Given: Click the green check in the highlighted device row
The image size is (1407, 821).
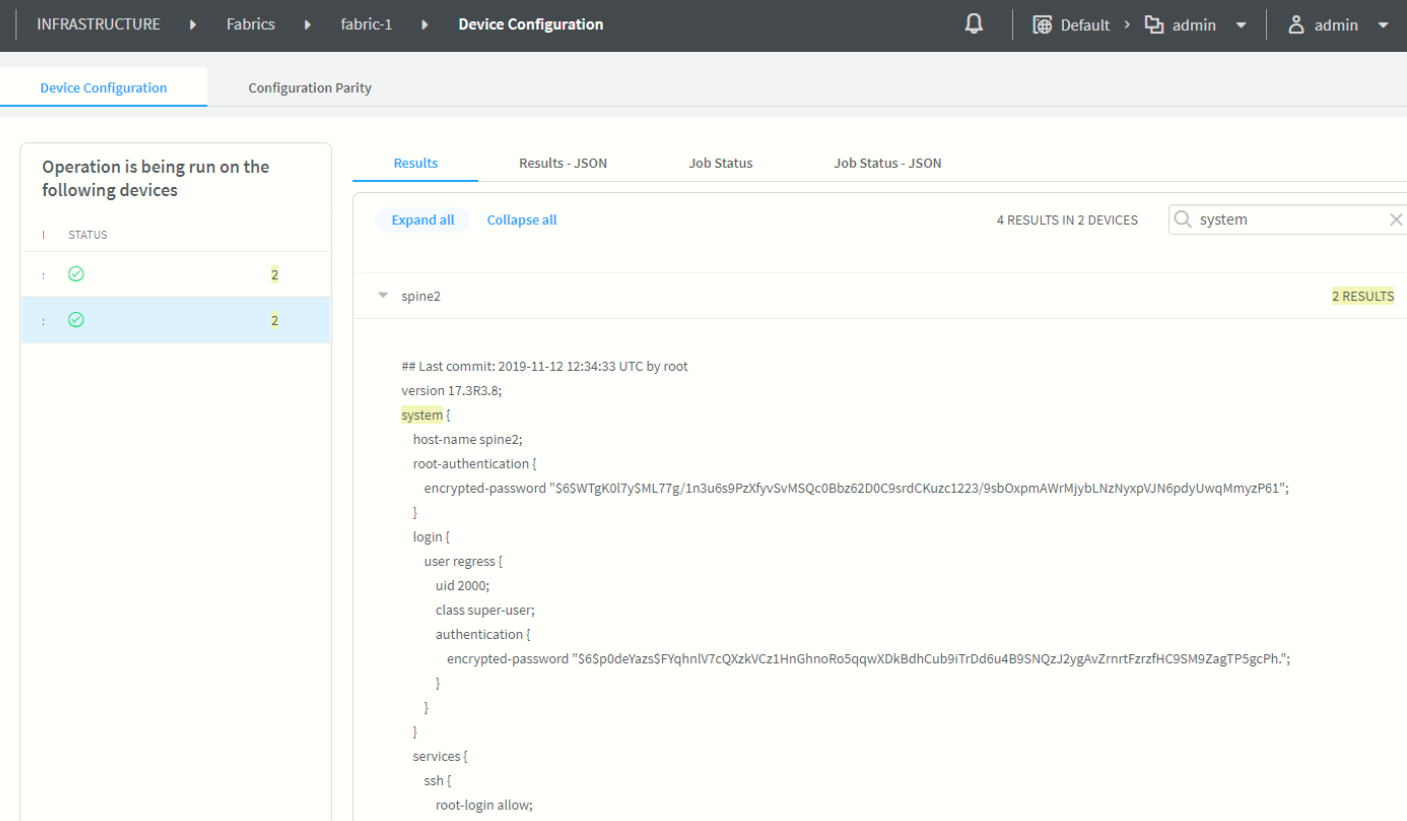Looking at the screenshot, I should click(x=76, y=320).
